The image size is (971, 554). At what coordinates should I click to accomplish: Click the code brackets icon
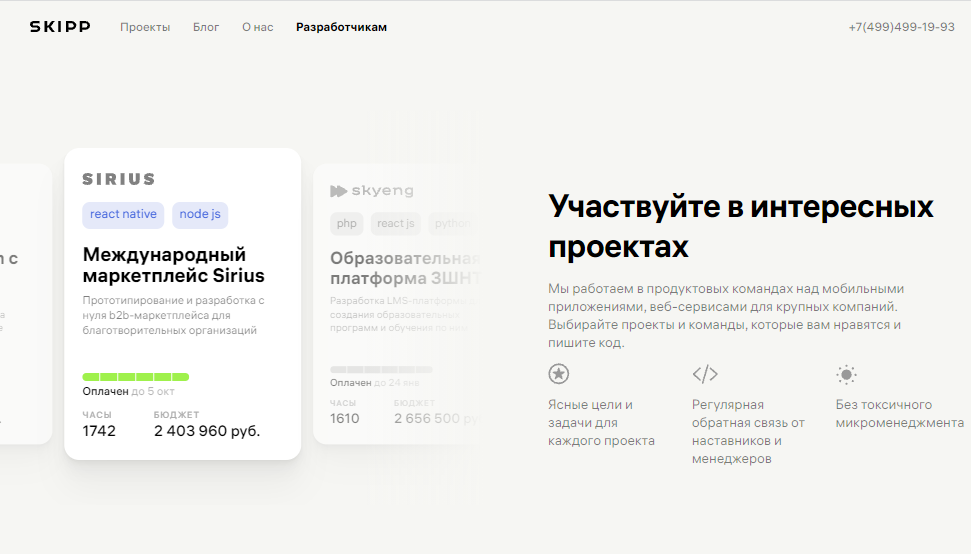point(705,374)
